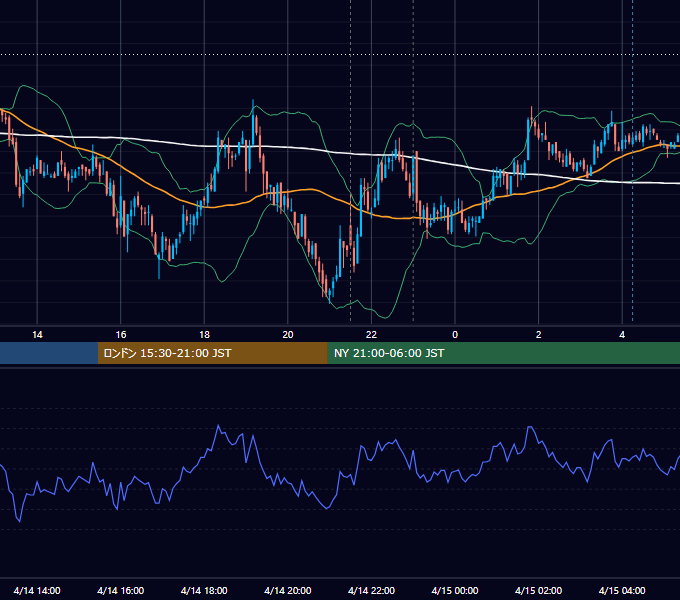Click the '2' hour label on price chart axis
The width and height of the screenshot is (680, 600).
tap(539, 335)
